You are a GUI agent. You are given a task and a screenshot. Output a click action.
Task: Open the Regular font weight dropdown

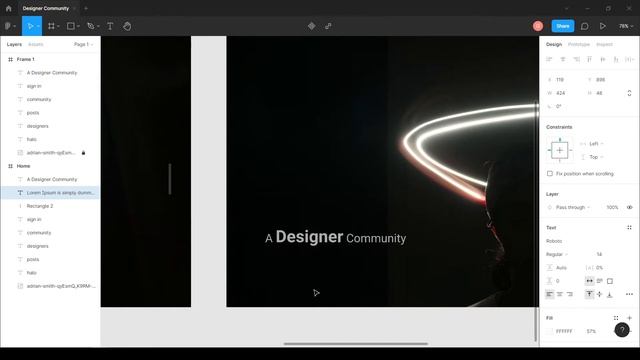point(557,254)
